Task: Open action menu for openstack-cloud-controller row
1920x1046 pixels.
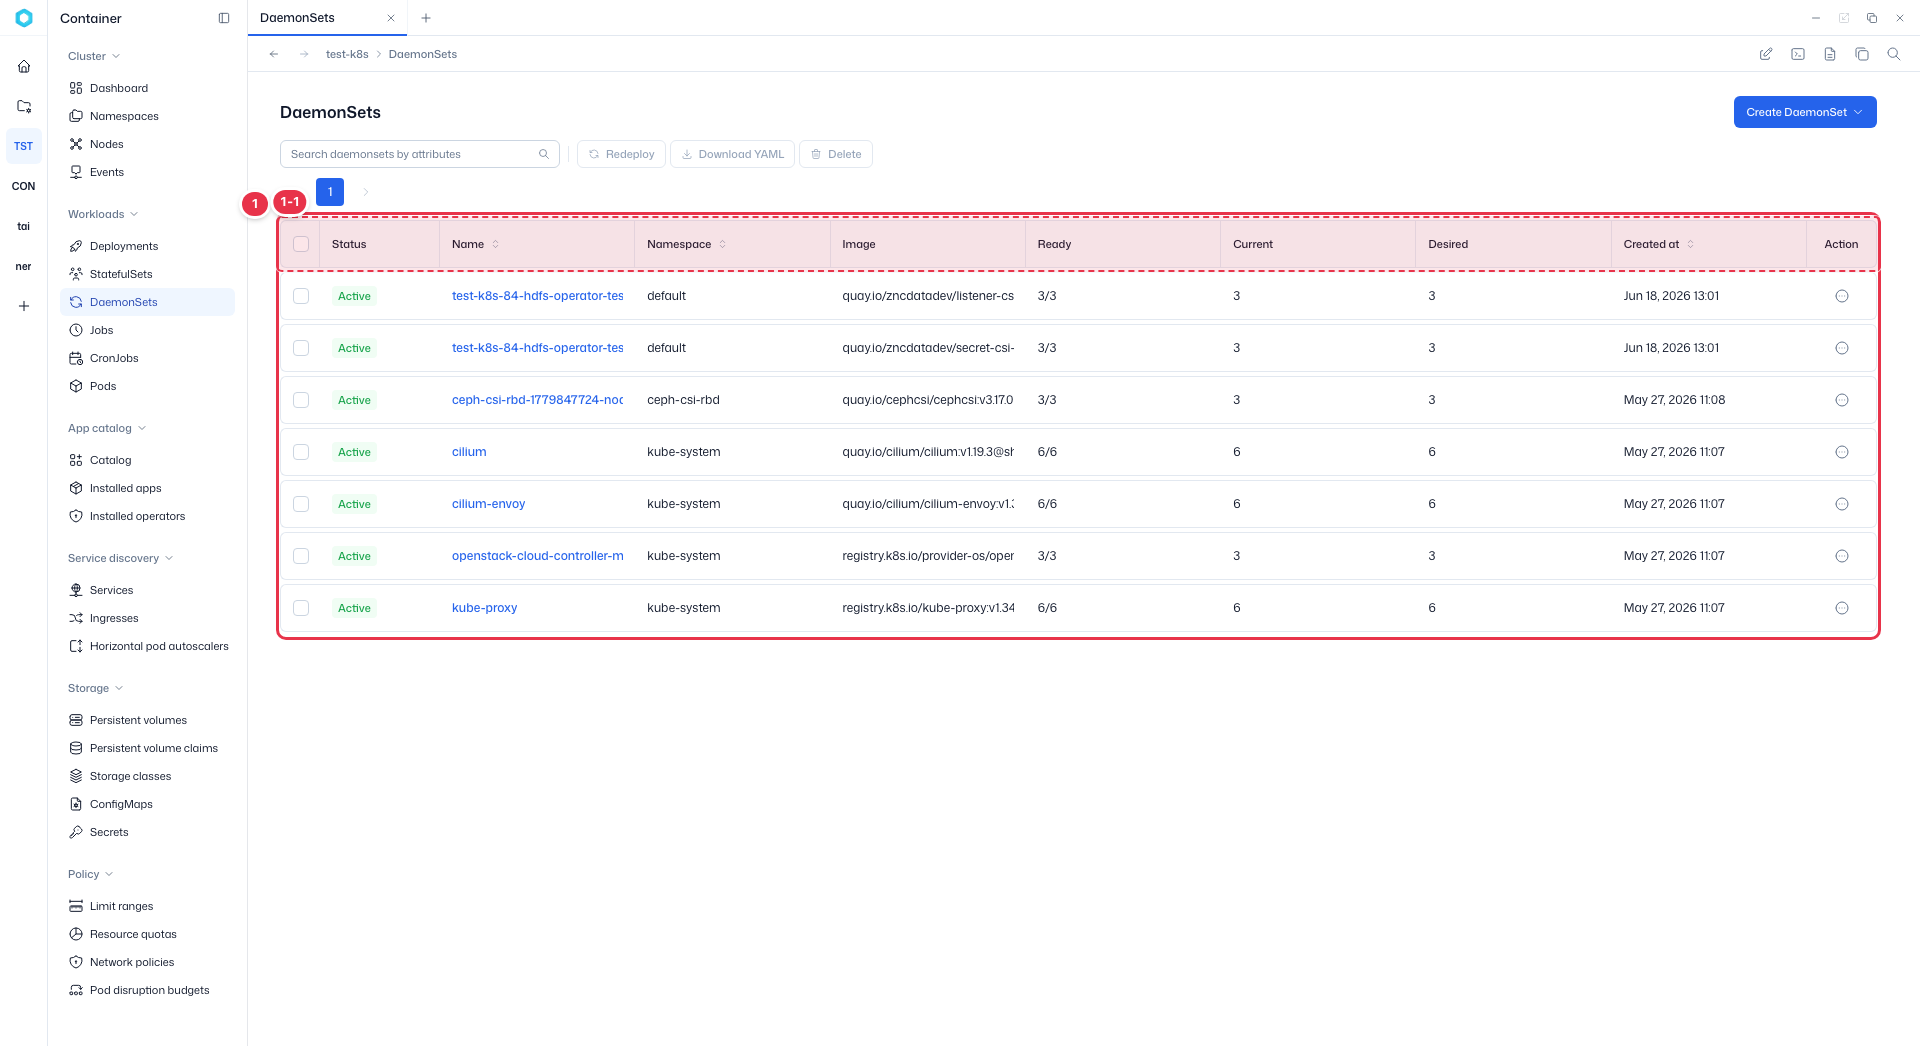Action: pyautogui.click(x=1842, y=556)
